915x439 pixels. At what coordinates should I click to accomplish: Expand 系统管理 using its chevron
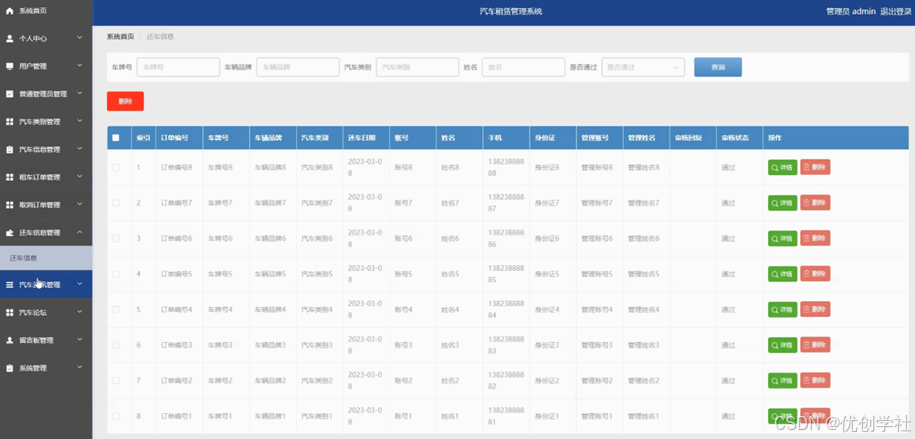point(80,368)
